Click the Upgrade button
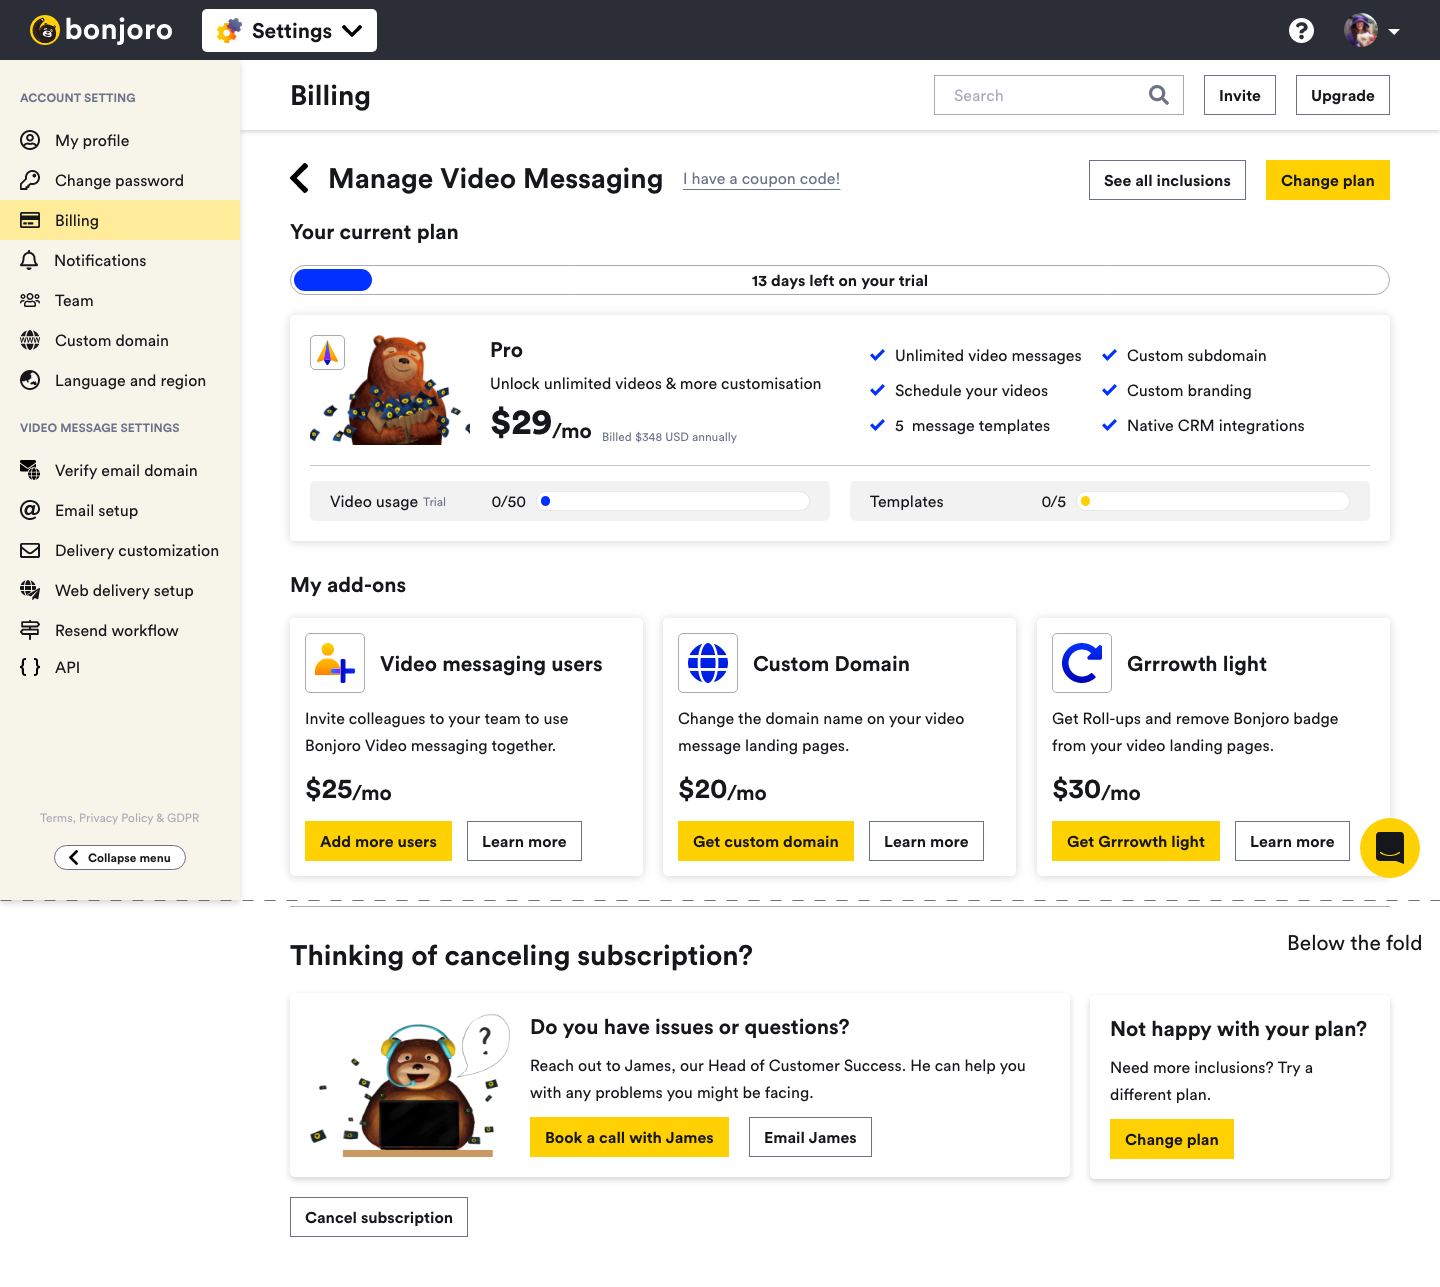 coord(1343,95)
